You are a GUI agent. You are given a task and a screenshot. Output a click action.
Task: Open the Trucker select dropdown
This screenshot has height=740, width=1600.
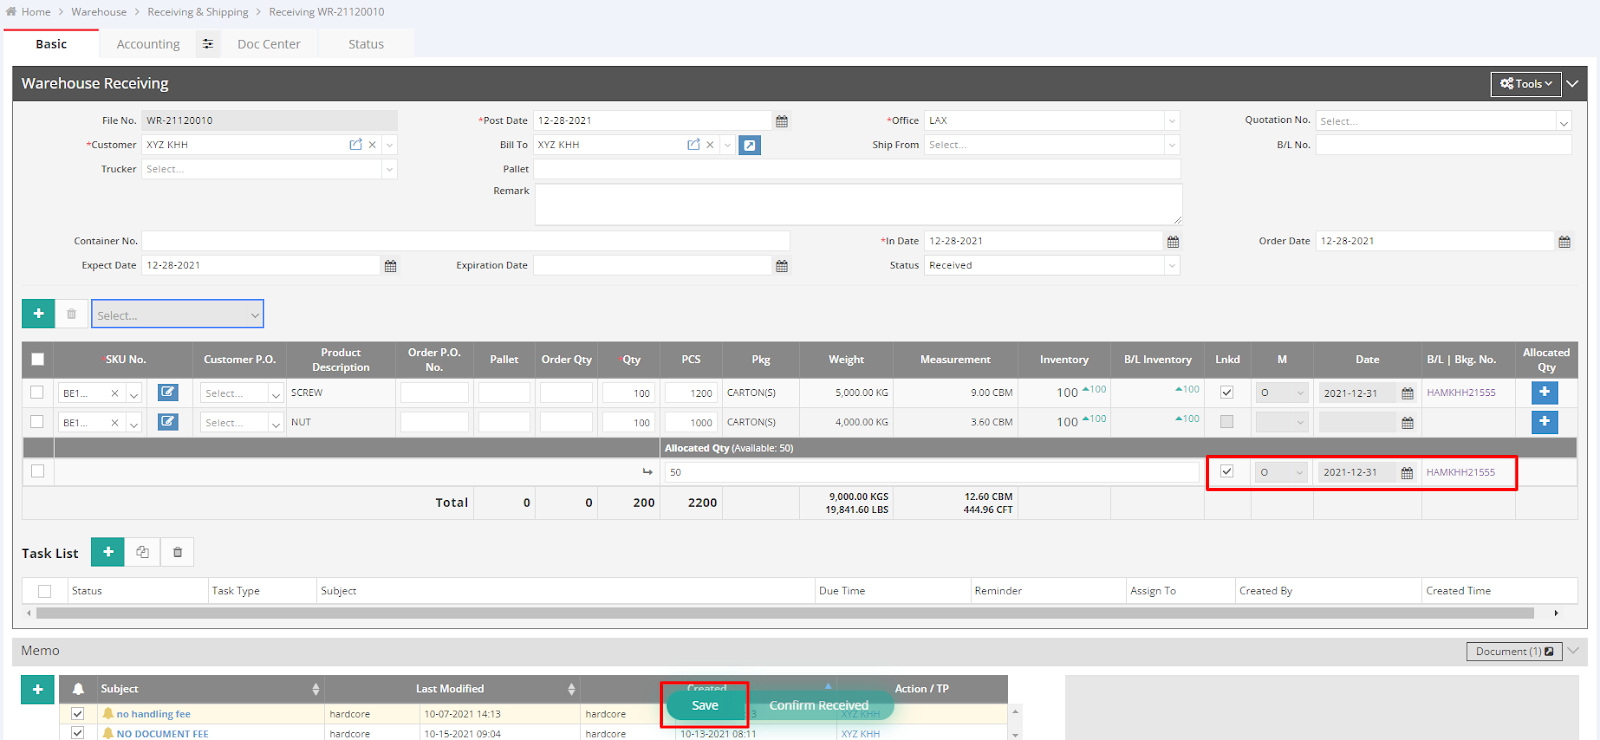tap(268, 170)
